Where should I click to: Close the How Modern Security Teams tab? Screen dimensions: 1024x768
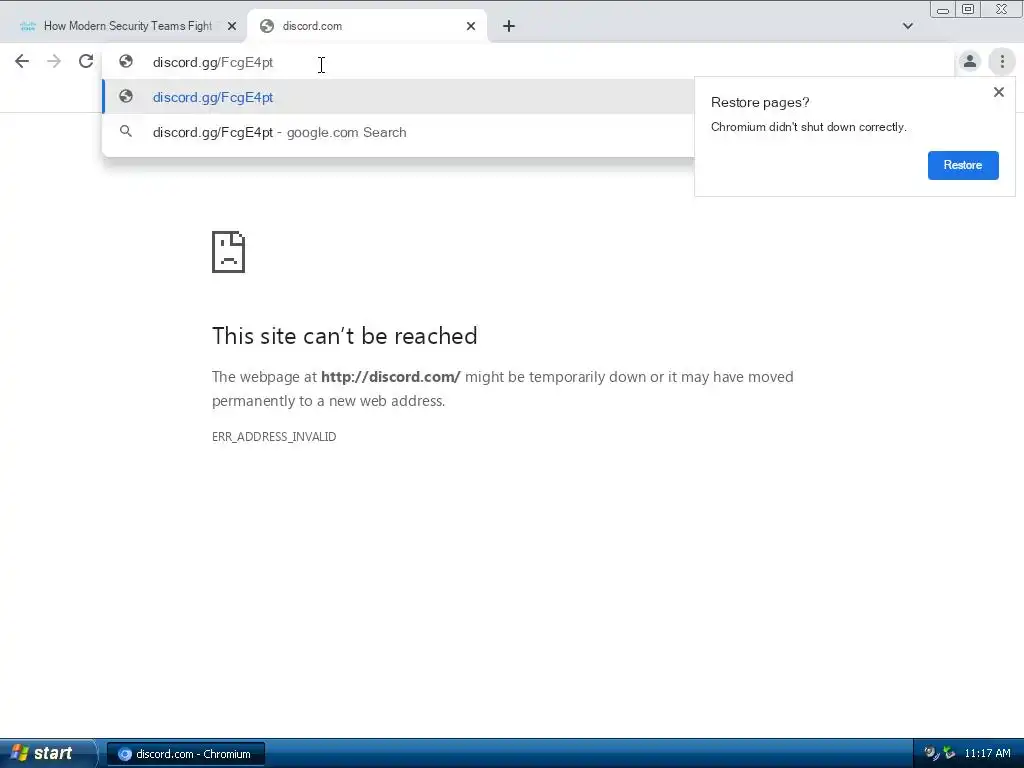pyautogui.click(x=231, y=26)
